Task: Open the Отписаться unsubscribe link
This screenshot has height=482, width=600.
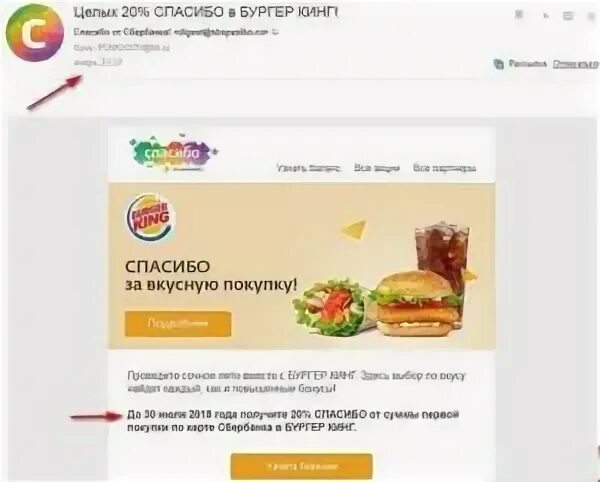Action: [x=576, y=64]
